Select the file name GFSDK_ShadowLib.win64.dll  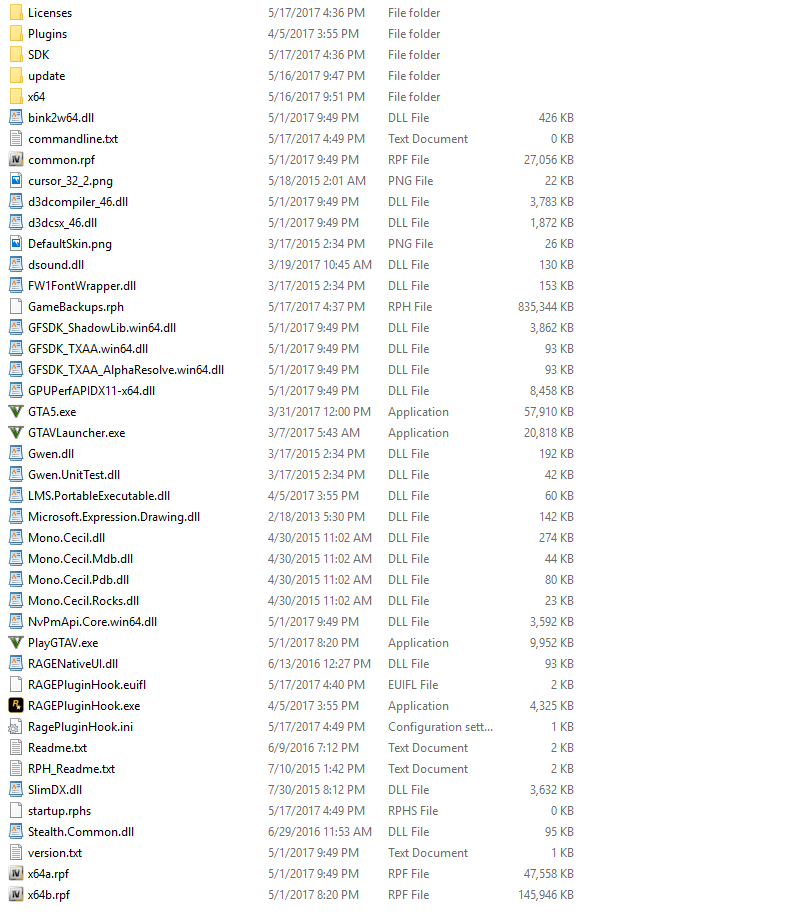(102, 328)
